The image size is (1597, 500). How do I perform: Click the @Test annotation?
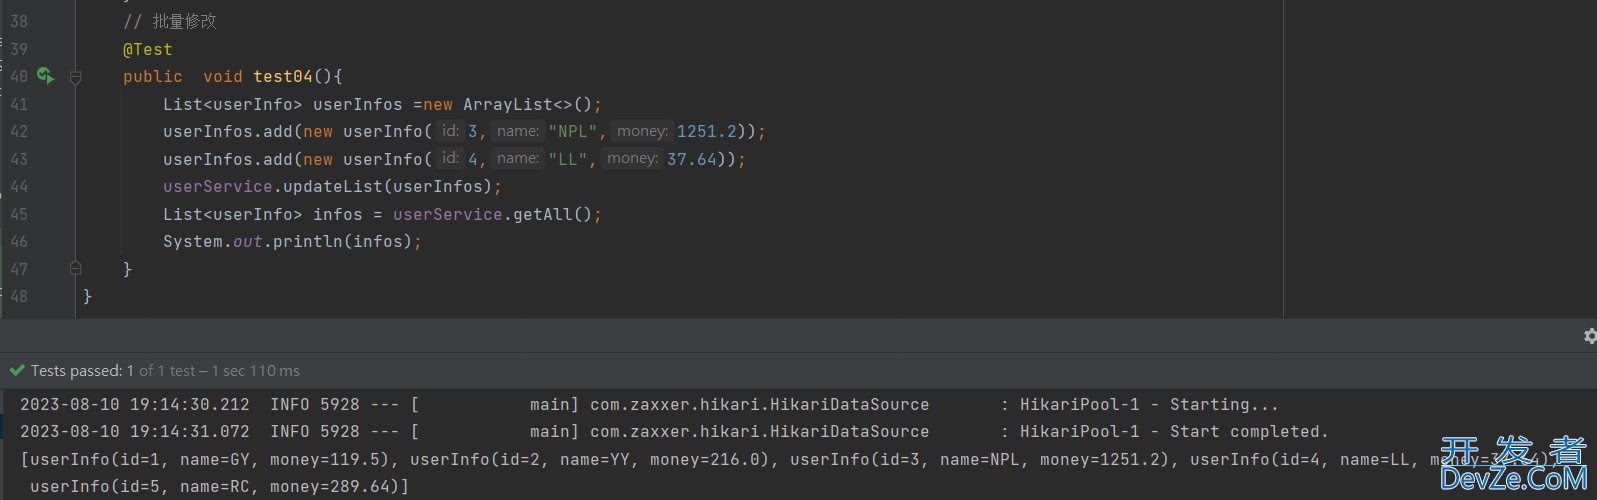click(148, 49)
